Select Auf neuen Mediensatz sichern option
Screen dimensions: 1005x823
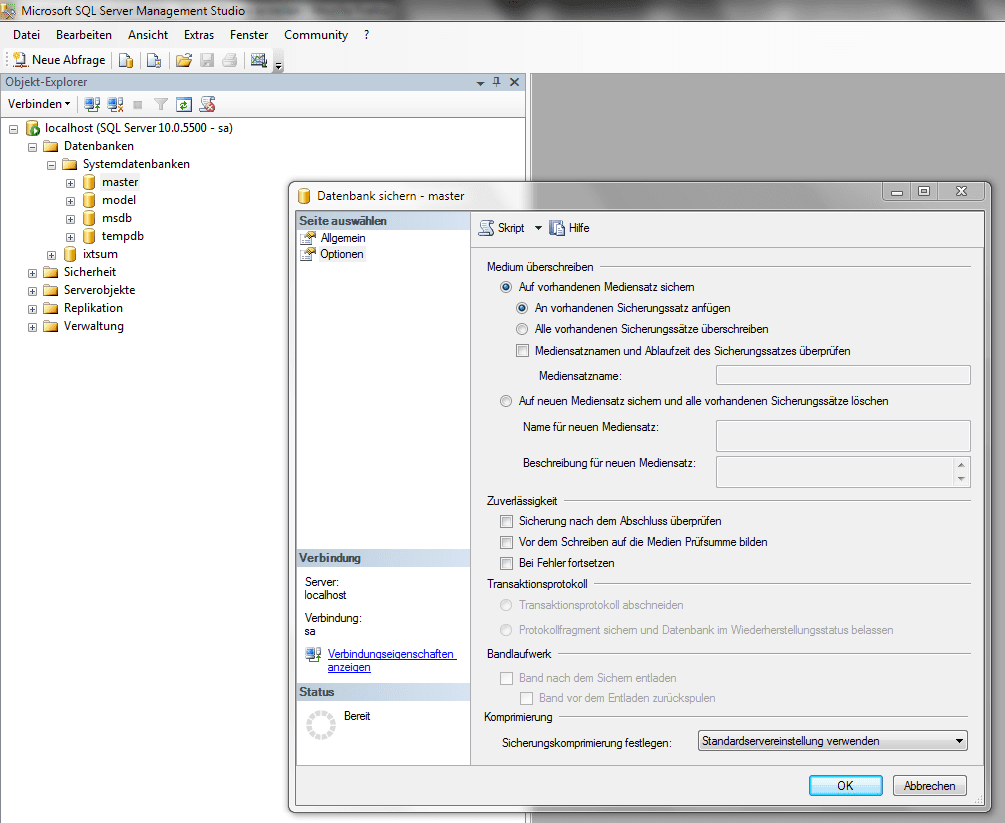(506, 401)
